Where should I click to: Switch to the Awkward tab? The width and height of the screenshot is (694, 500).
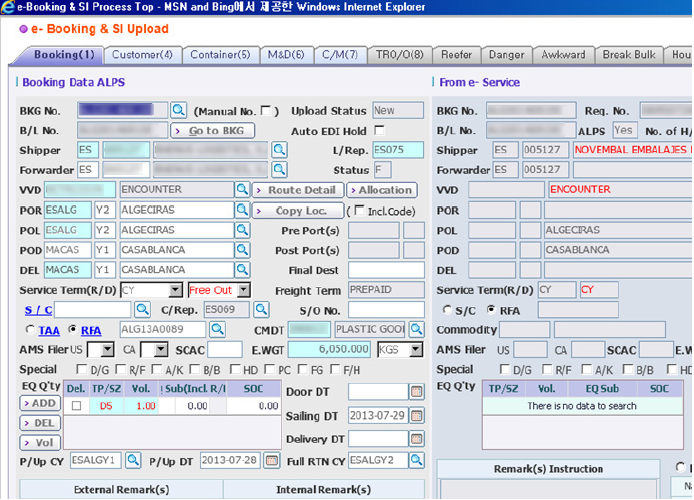[x=563, y=55]
